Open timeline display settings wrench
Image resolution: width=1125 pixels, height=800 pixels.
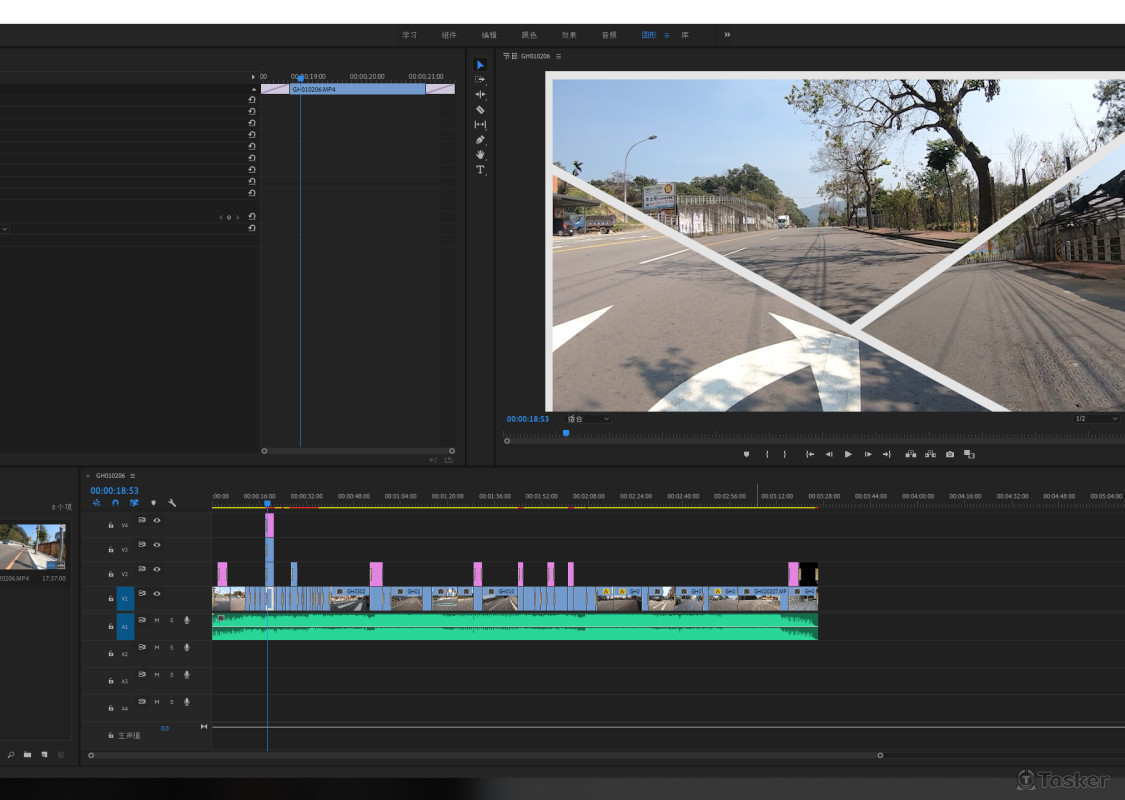(x=172, y=503)
